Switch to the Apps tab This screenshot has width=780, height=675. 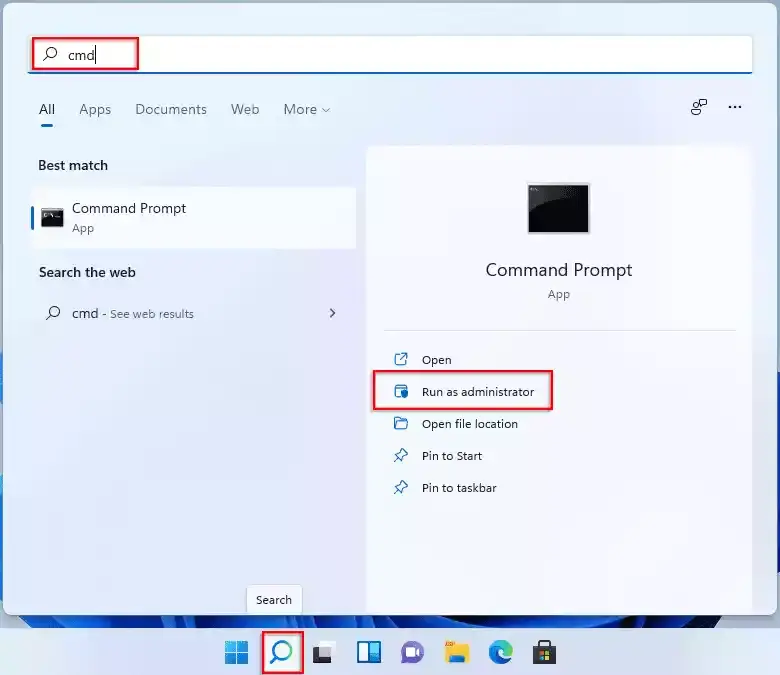tap(95, 109)
